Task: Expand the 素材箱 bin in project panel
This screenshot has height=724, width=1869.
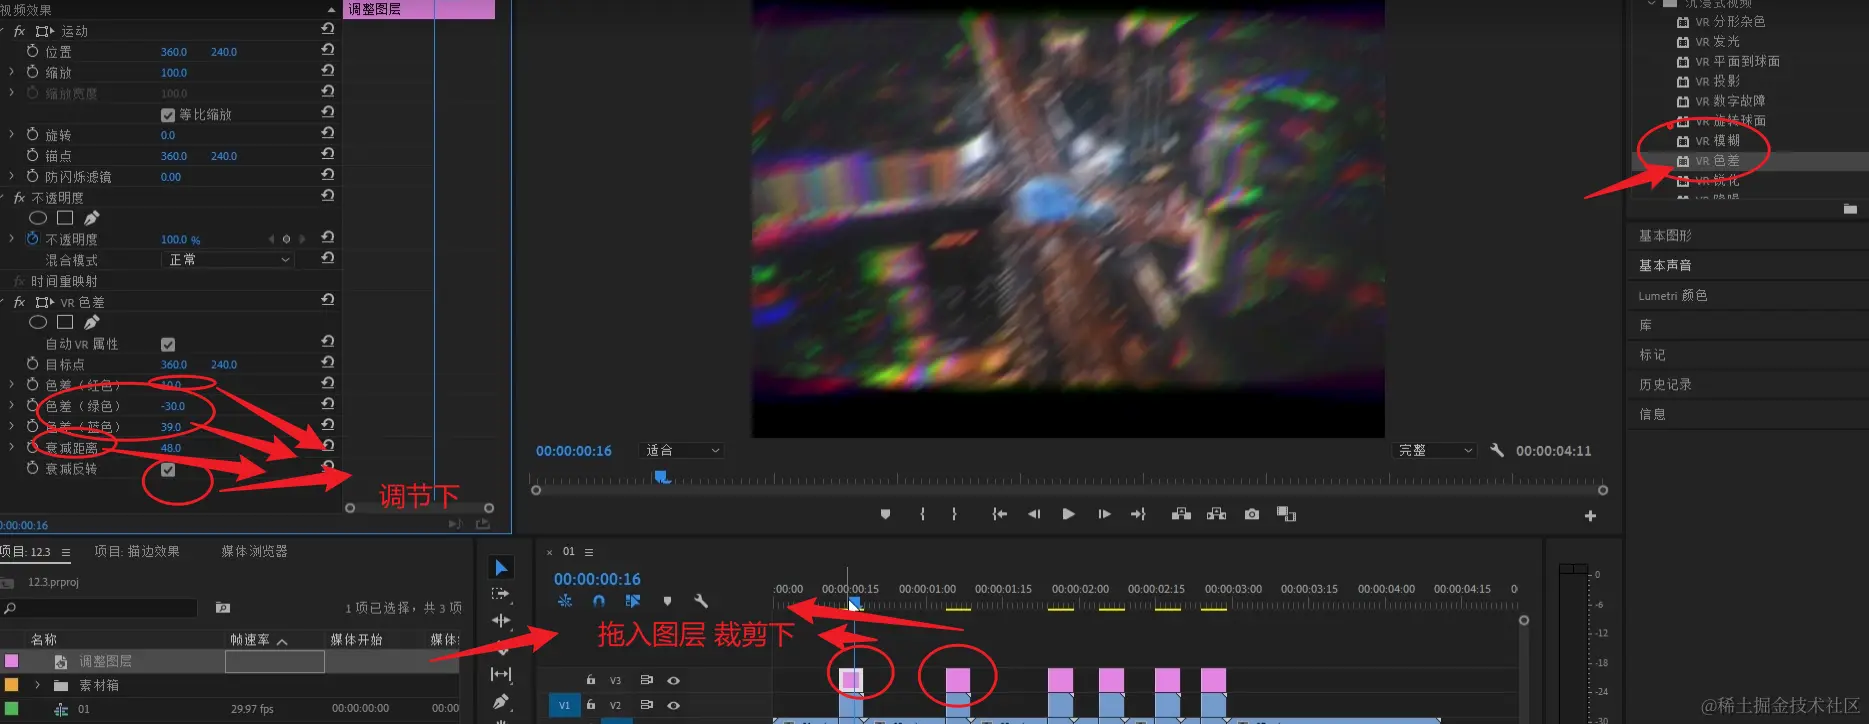Action: coord(38,685)
